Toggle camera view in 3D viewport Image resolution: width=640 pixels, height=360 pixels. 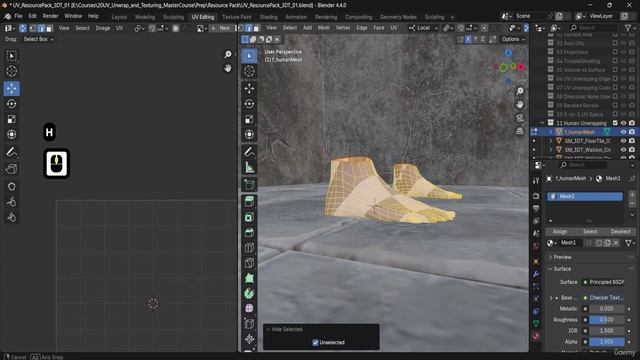520,118
